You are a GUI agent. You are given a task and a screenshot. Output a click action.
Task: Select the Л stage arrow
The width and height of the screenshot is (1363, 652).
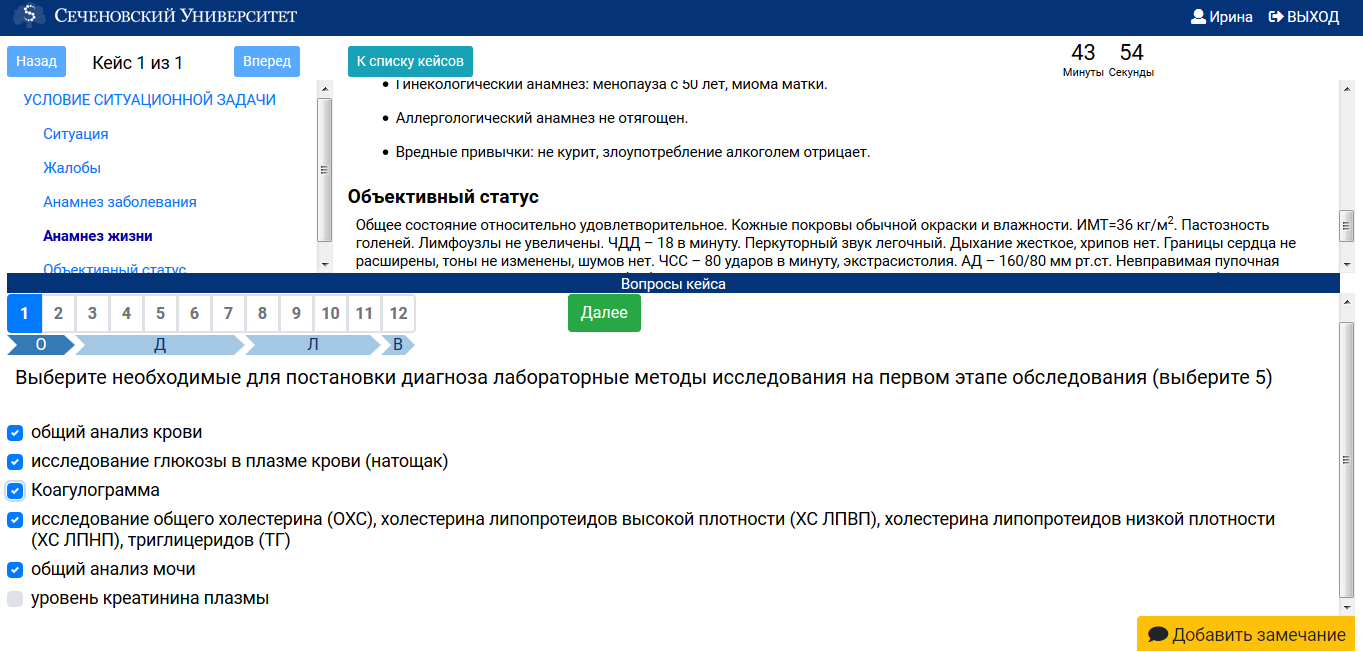point(313,344)
